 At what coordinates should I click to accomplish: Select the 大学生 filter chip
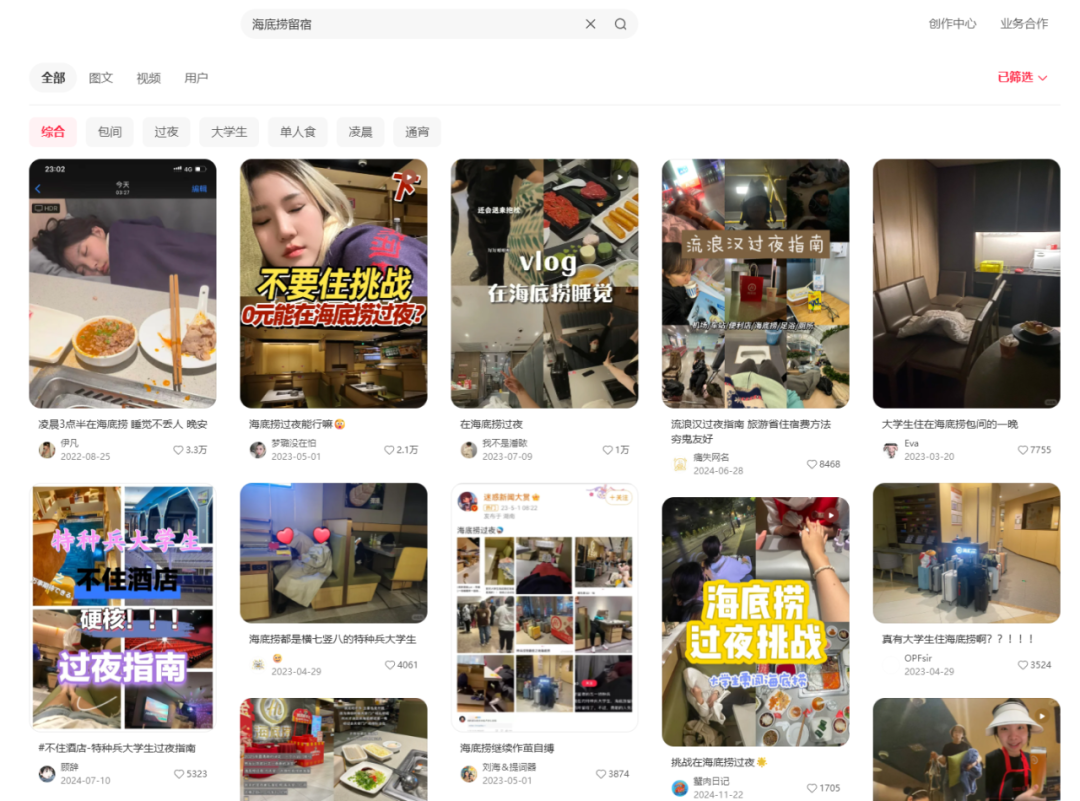[x=229, y=132]
